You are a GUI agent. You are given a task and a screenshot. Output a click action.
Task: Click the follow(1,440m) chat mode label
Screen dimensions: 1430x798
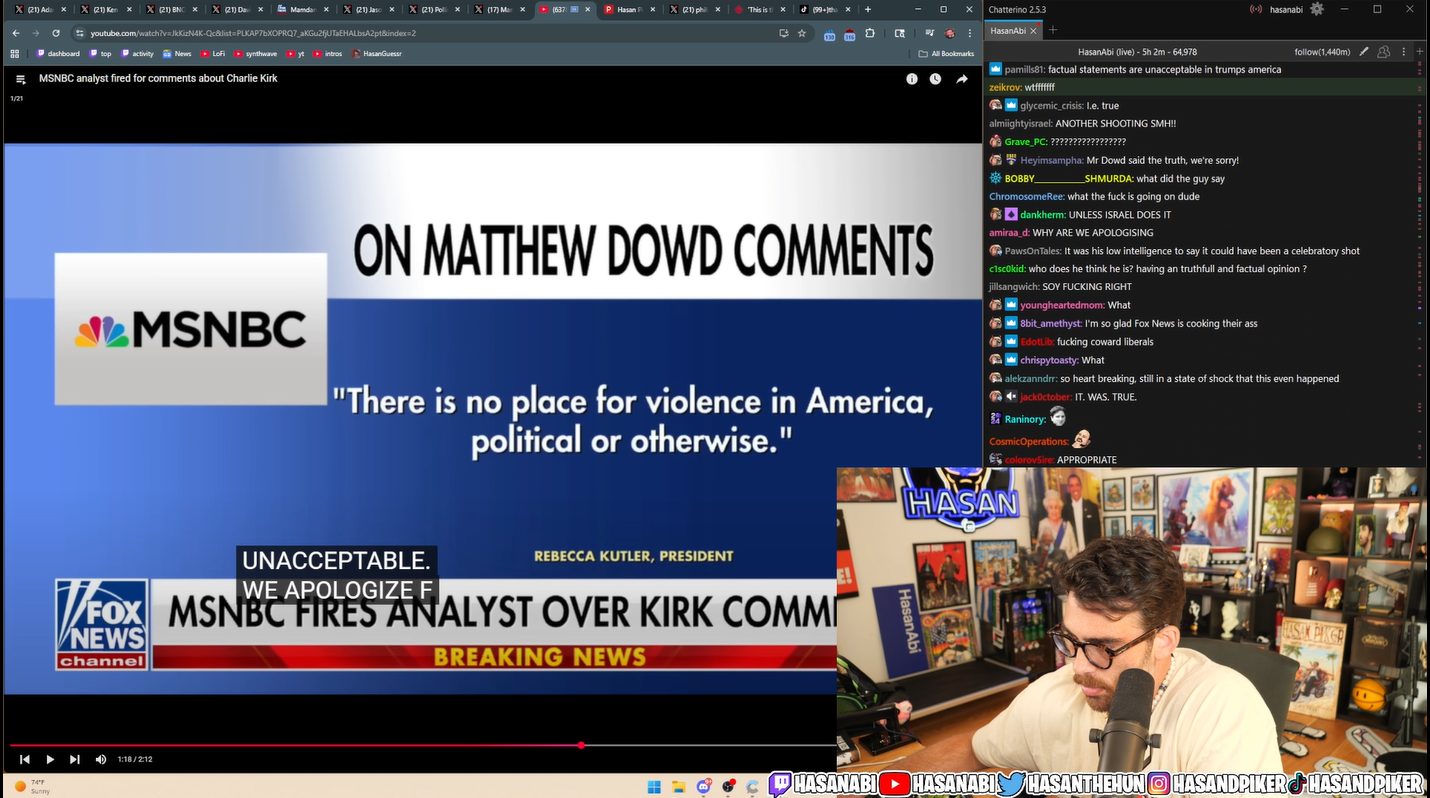point(1322,52)
